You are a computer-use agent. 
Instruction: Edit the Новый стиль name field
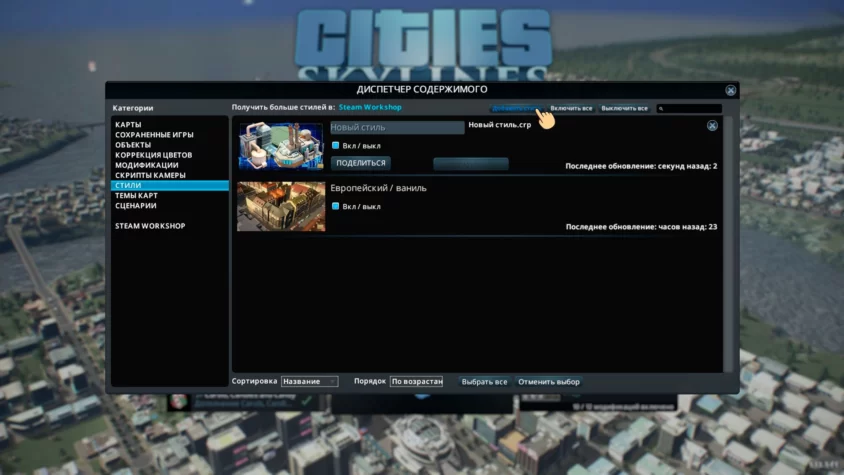tap(397, 128)
